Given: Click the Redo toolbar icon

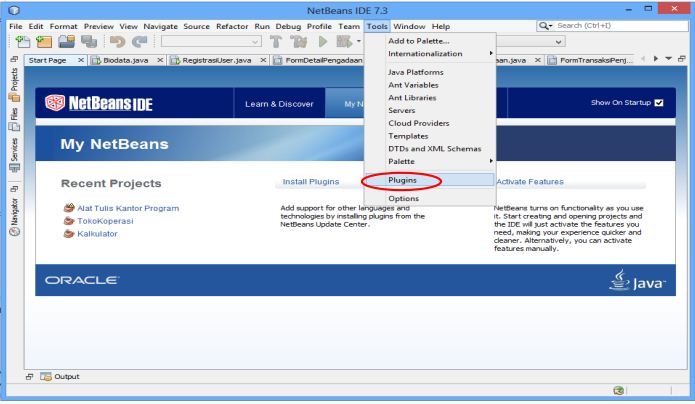Looking at the screenshot, I should tap(140, 42).
